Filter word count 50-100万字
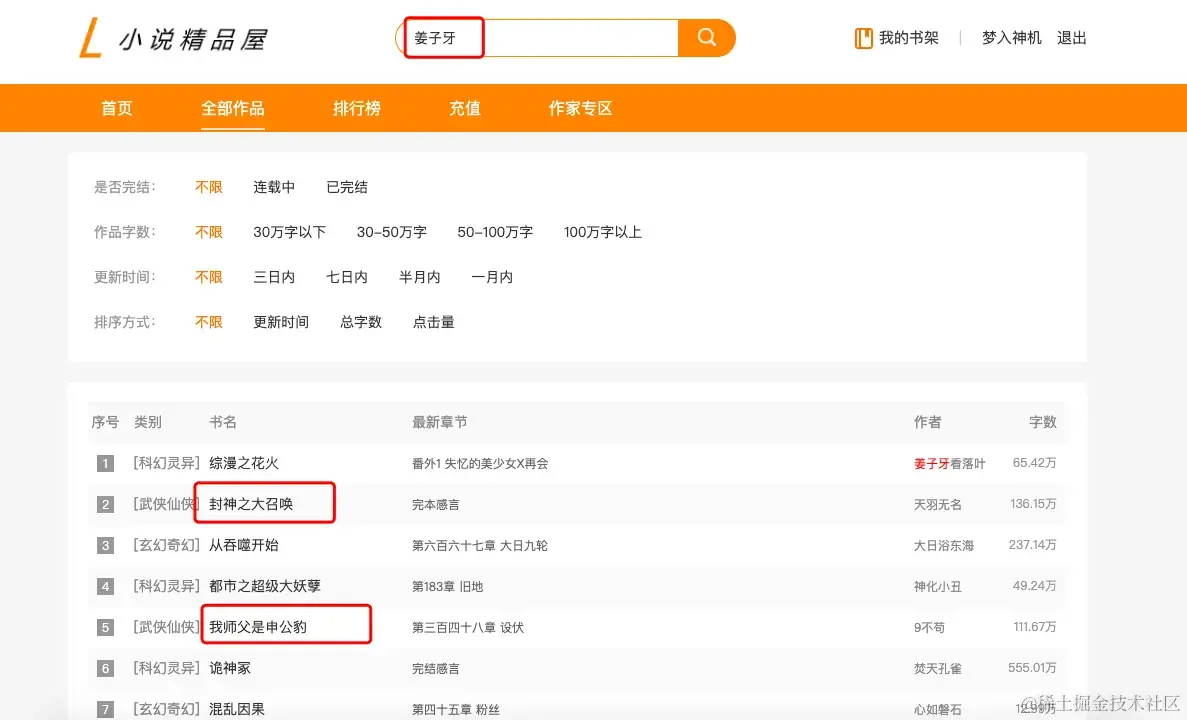1187x720 pixels. [495, 232]
